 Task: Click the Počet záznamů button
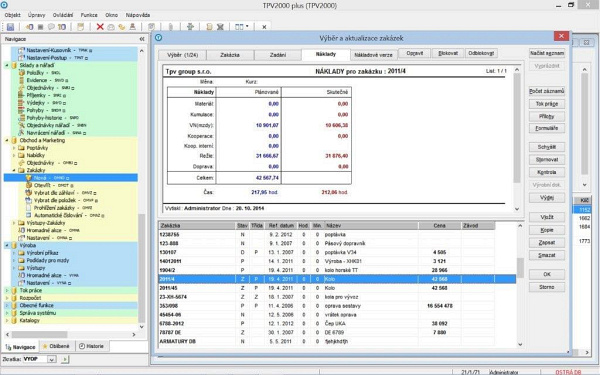[x=547, y=91]
